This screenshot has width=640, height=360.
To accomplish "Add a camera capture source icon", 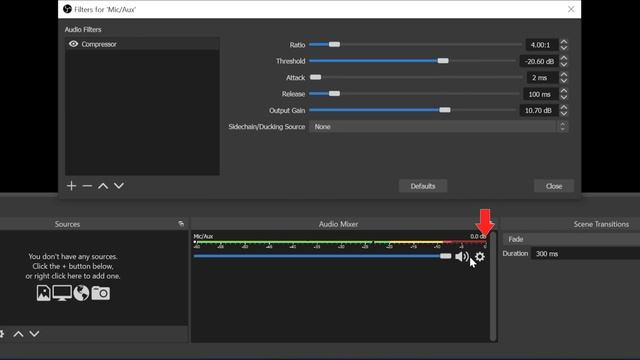I will click(100, 293).
